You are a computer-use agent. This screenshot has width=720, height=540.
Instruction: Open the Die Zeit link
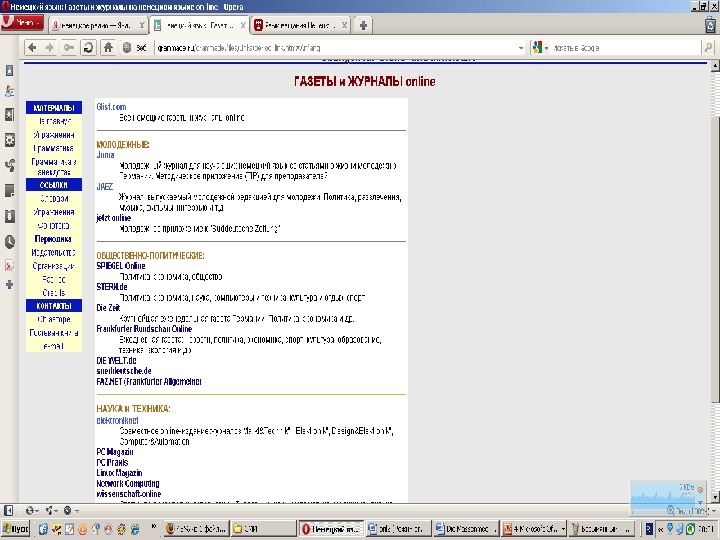[x=108, y=308]
